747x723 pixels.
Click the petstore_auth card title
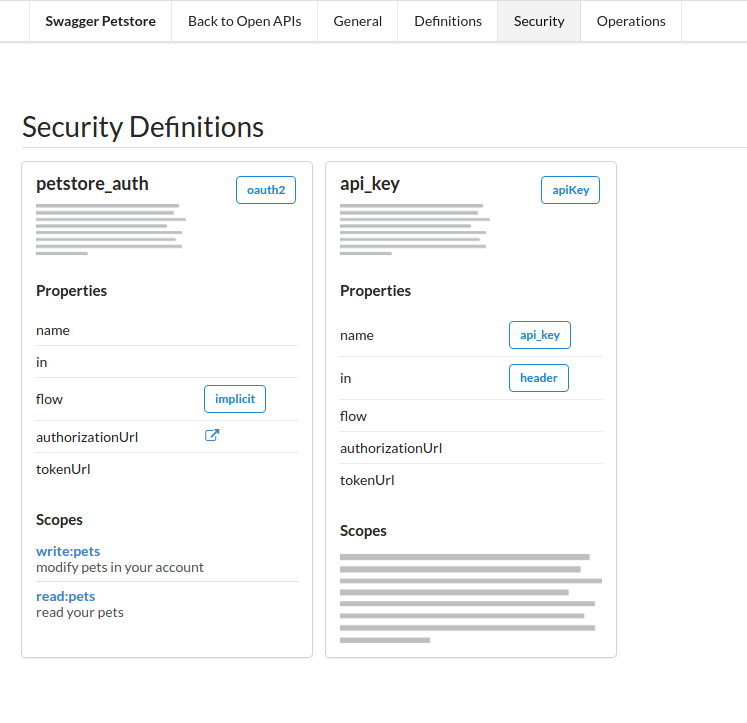92,184
